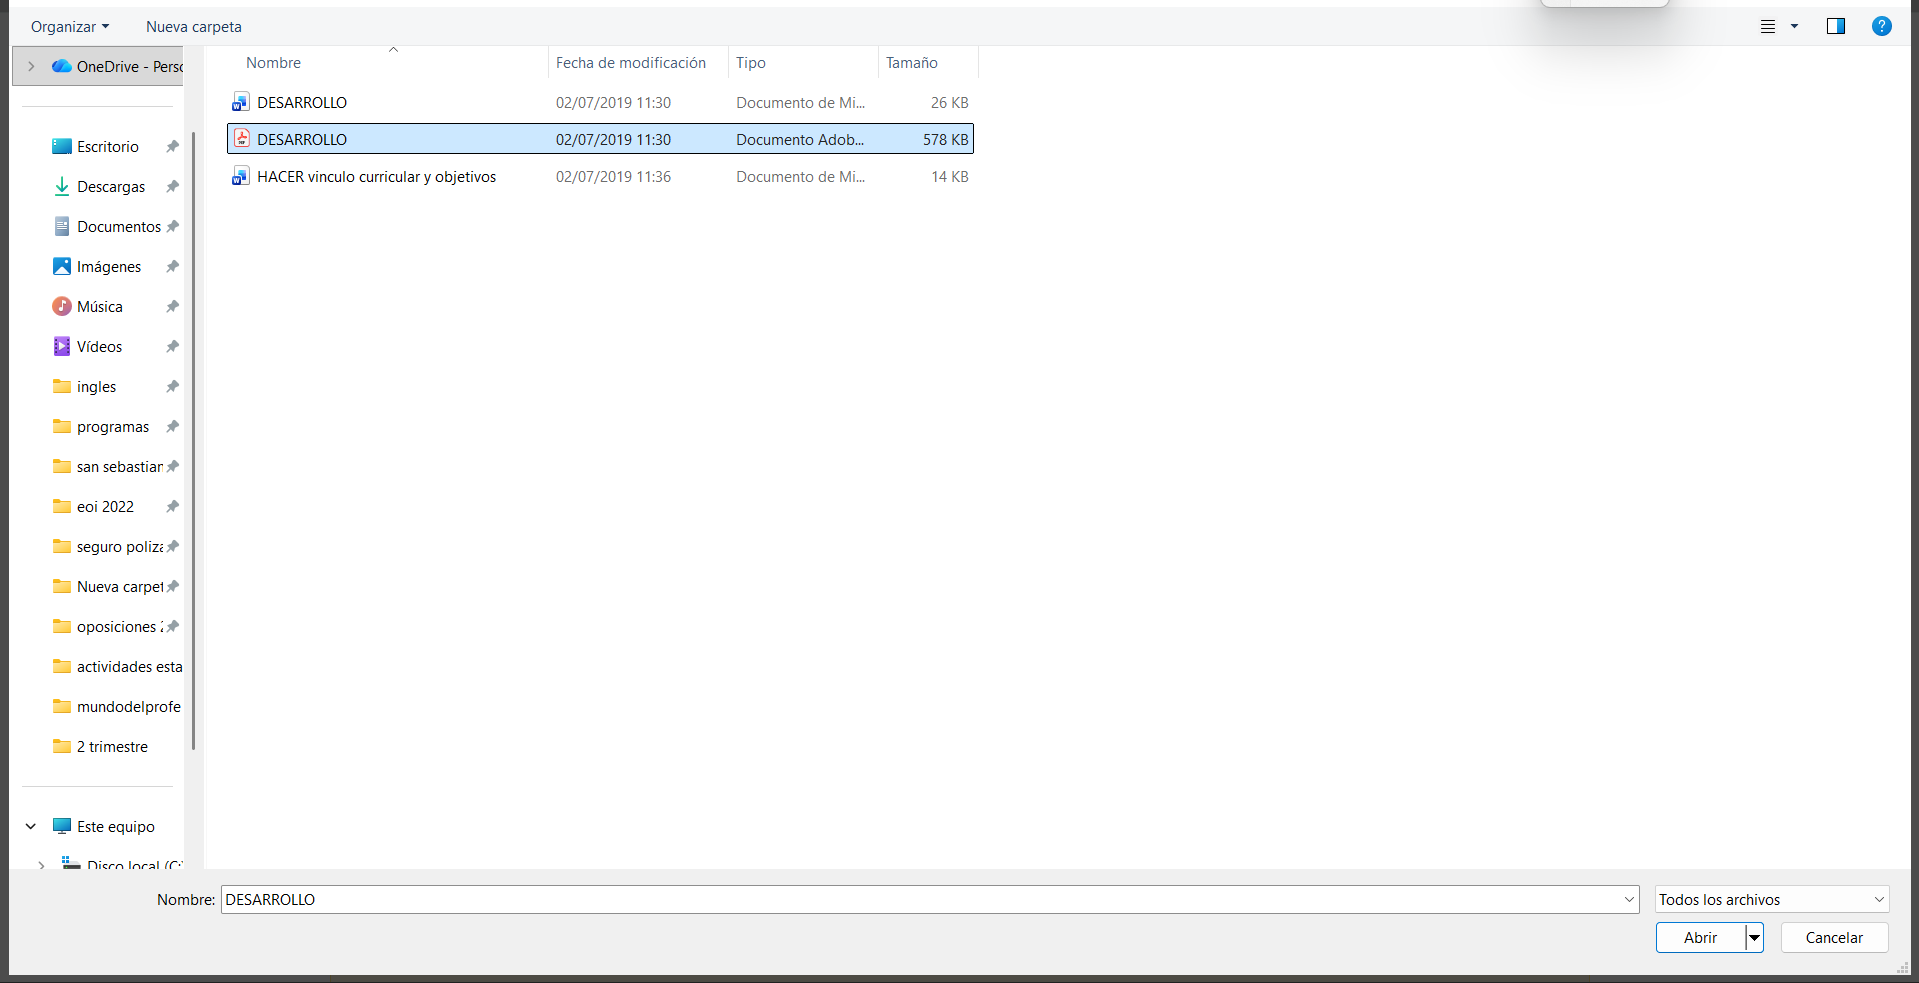Toggle the preview pane icon
This screenshot has height=983, width=1919.
tap(1835, 27)
